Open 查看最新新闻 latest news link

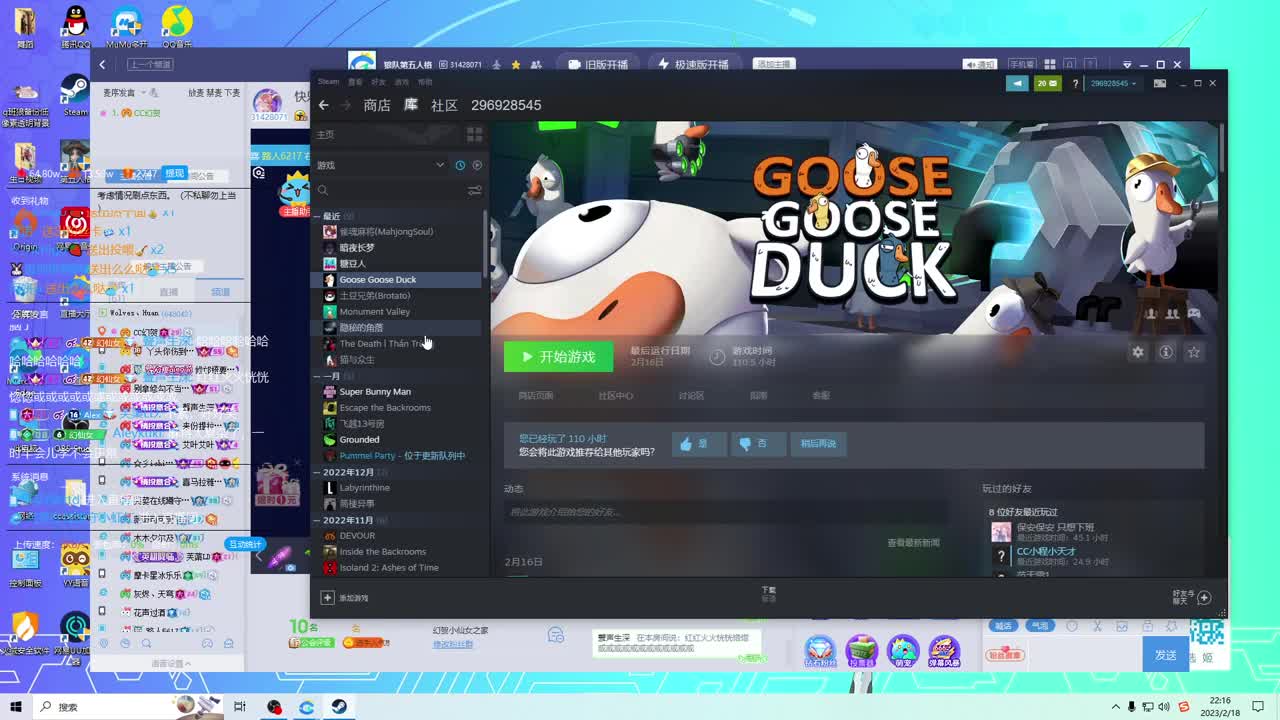click(913, 543)
